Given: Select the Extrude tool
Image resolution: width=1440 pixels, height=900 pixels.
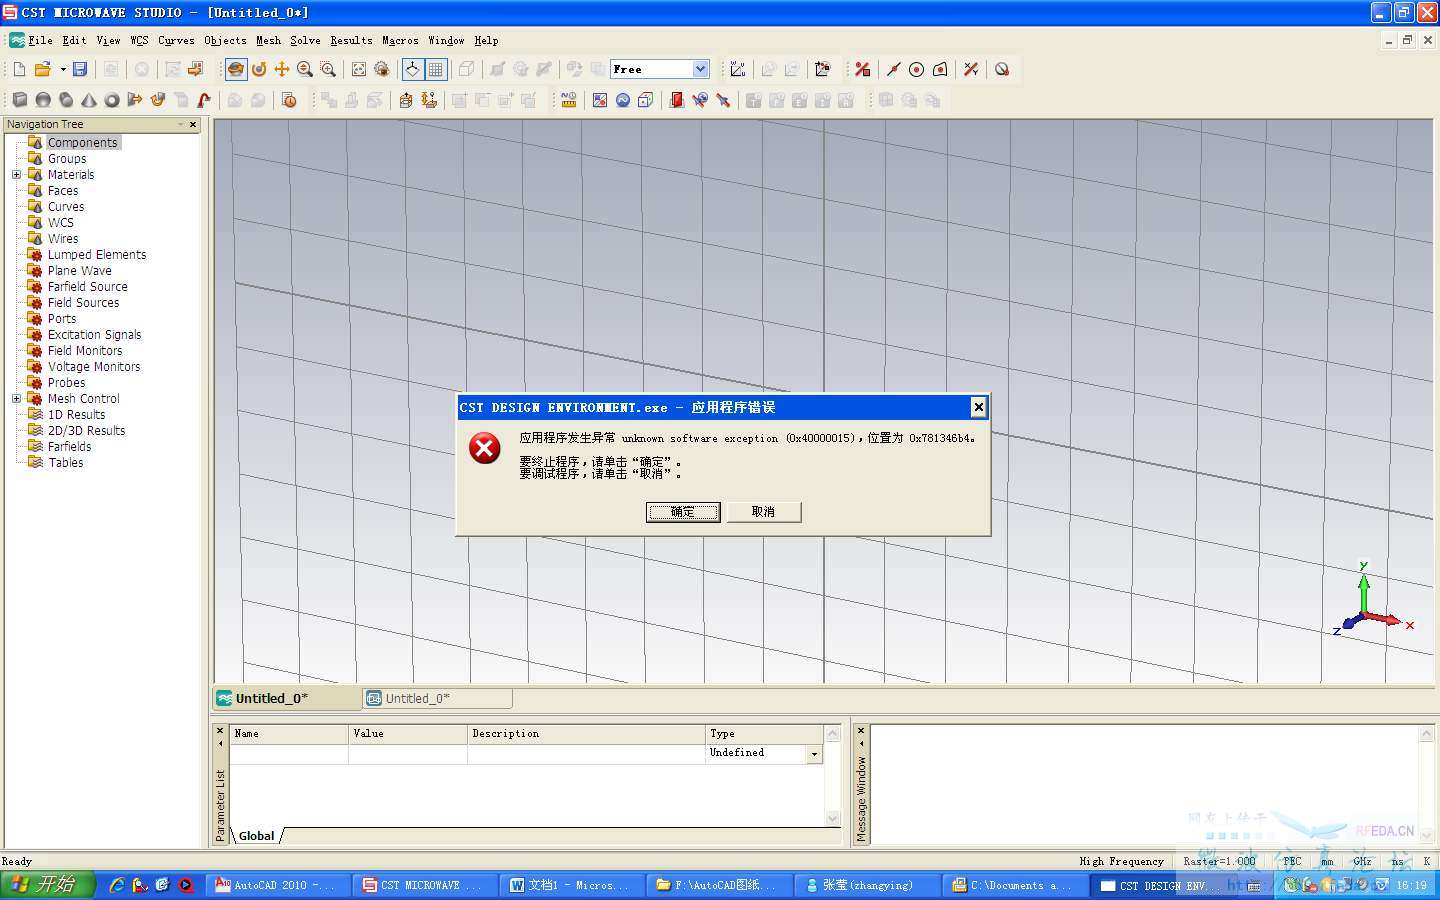Looking at the screenshot, I should point(135,100).
